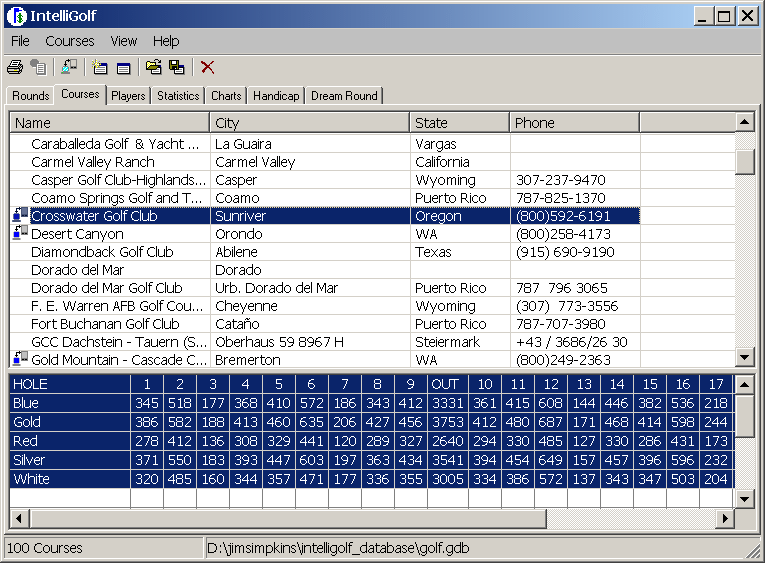
Task: Select the Courses tab
Action: (80, 94)
